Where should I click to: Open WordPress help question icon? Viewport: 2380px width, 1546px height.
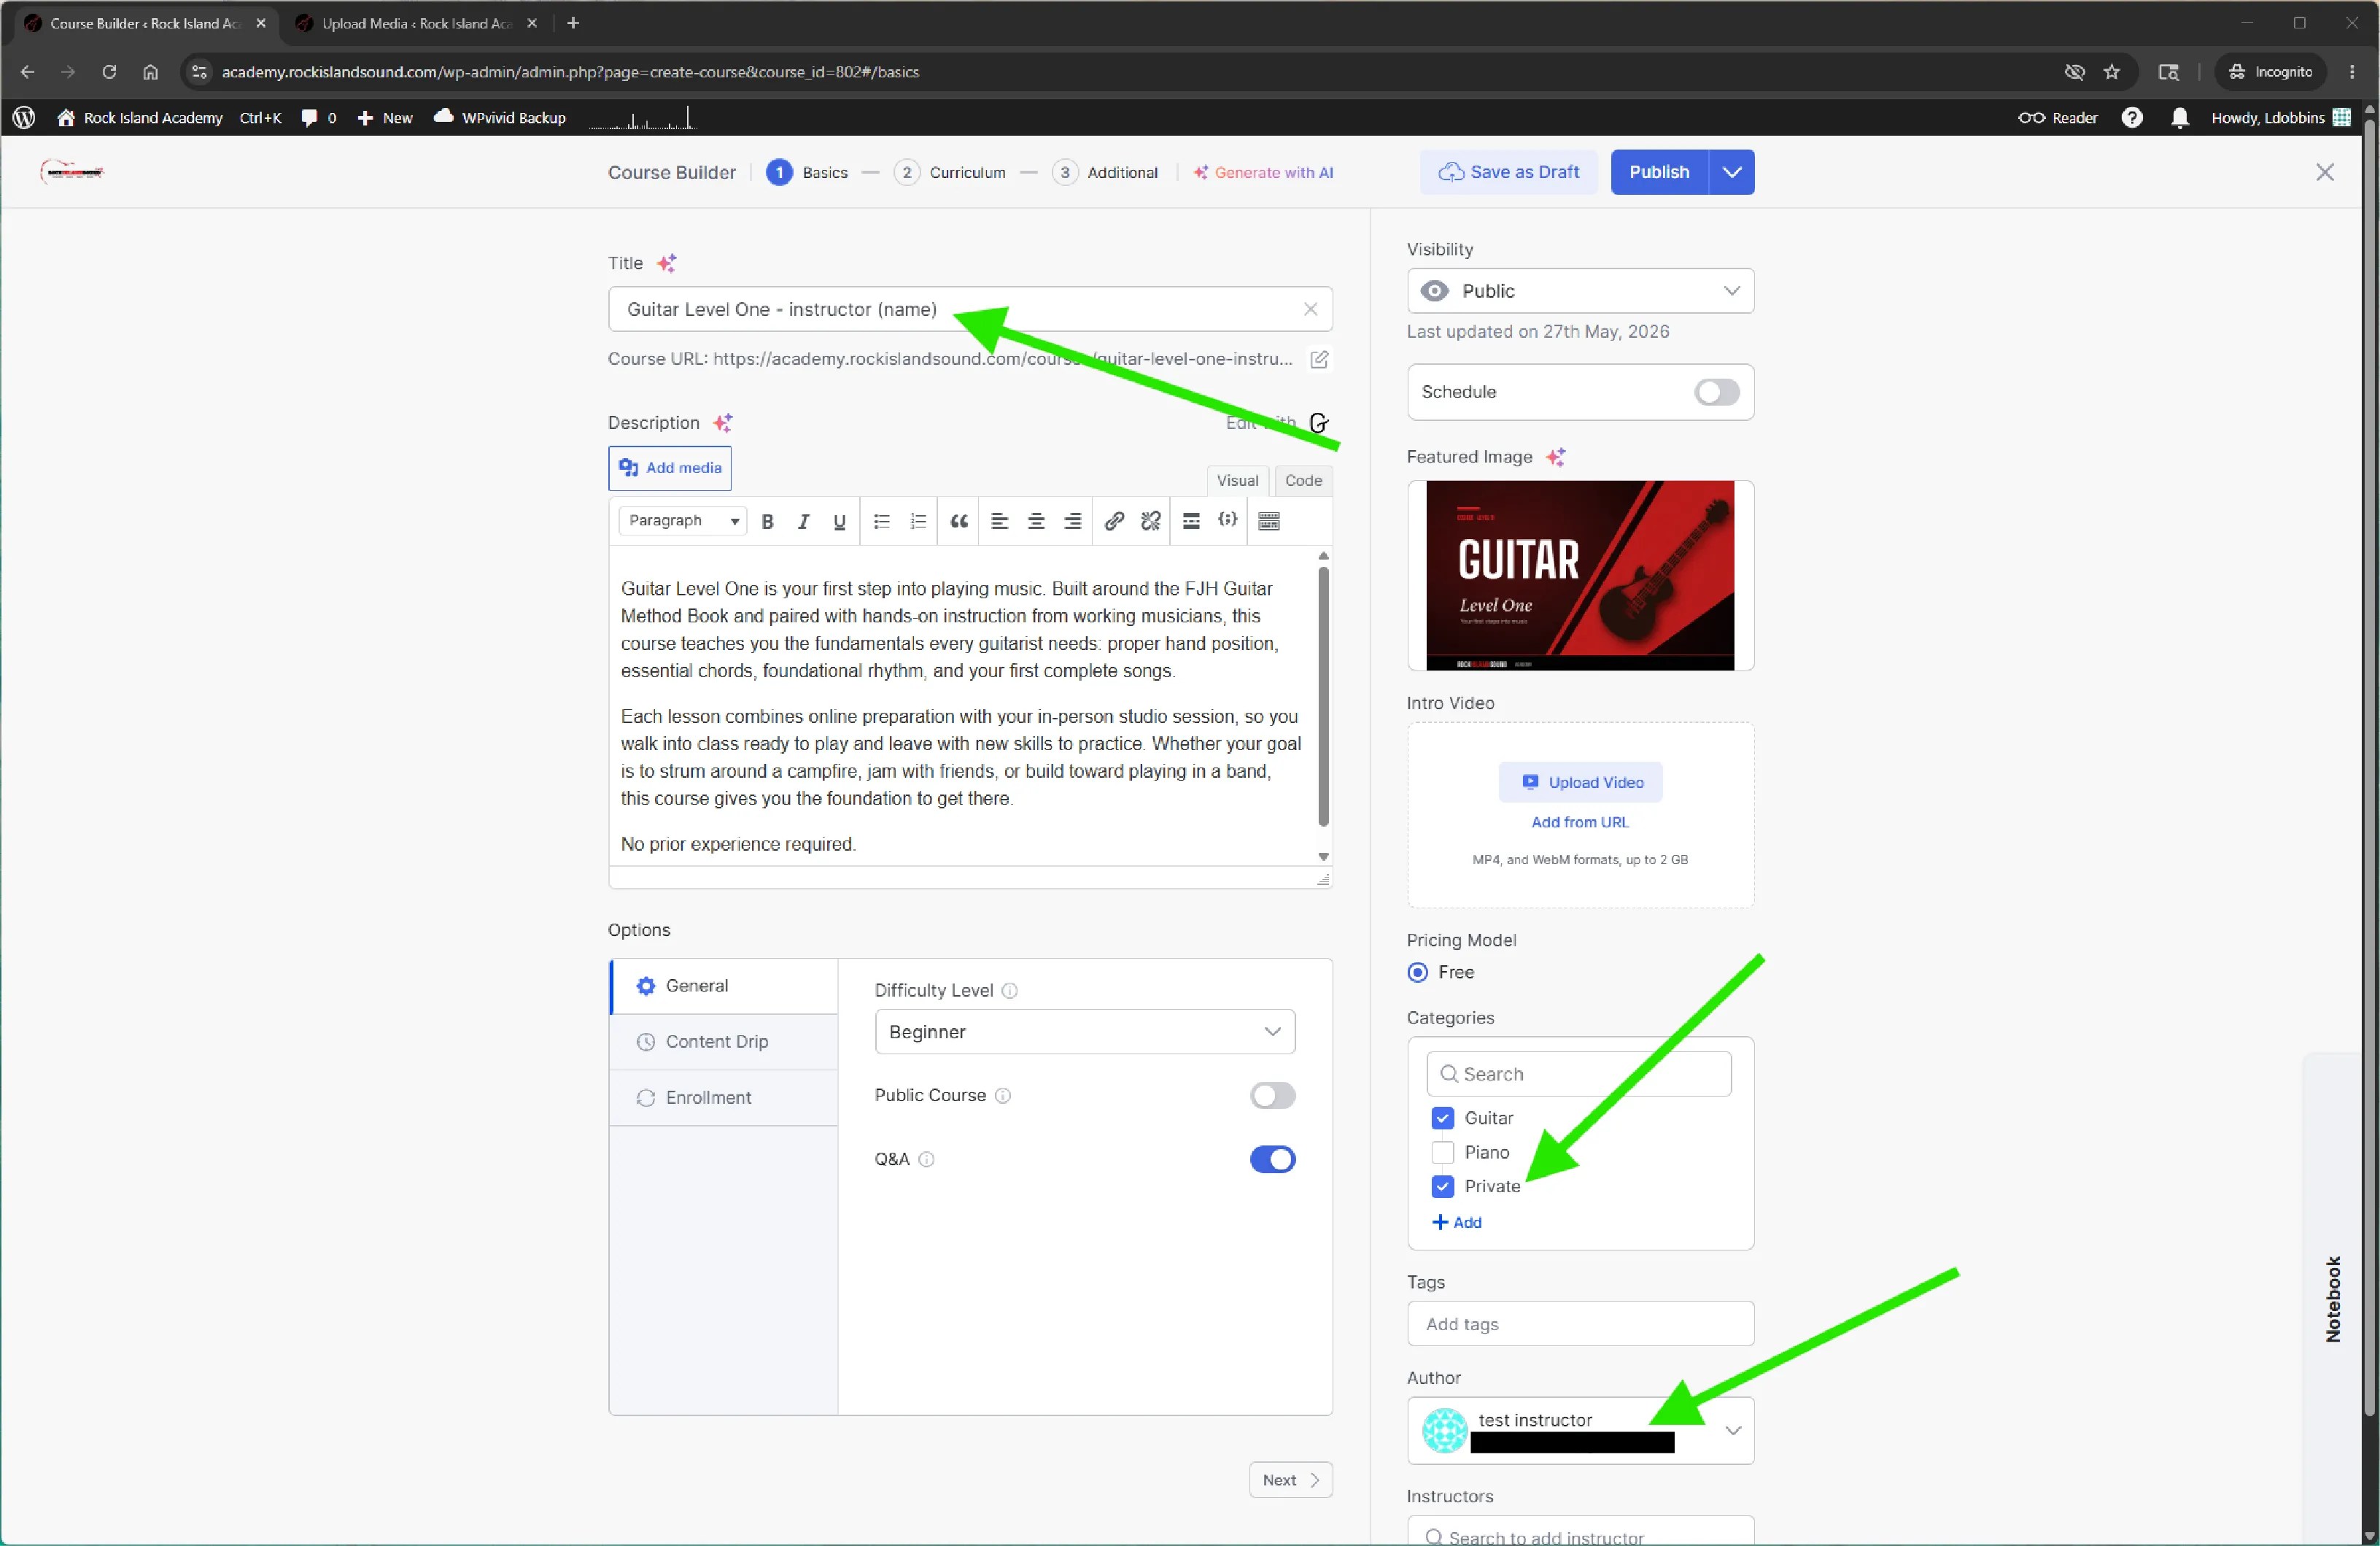tap(2131, 118)
